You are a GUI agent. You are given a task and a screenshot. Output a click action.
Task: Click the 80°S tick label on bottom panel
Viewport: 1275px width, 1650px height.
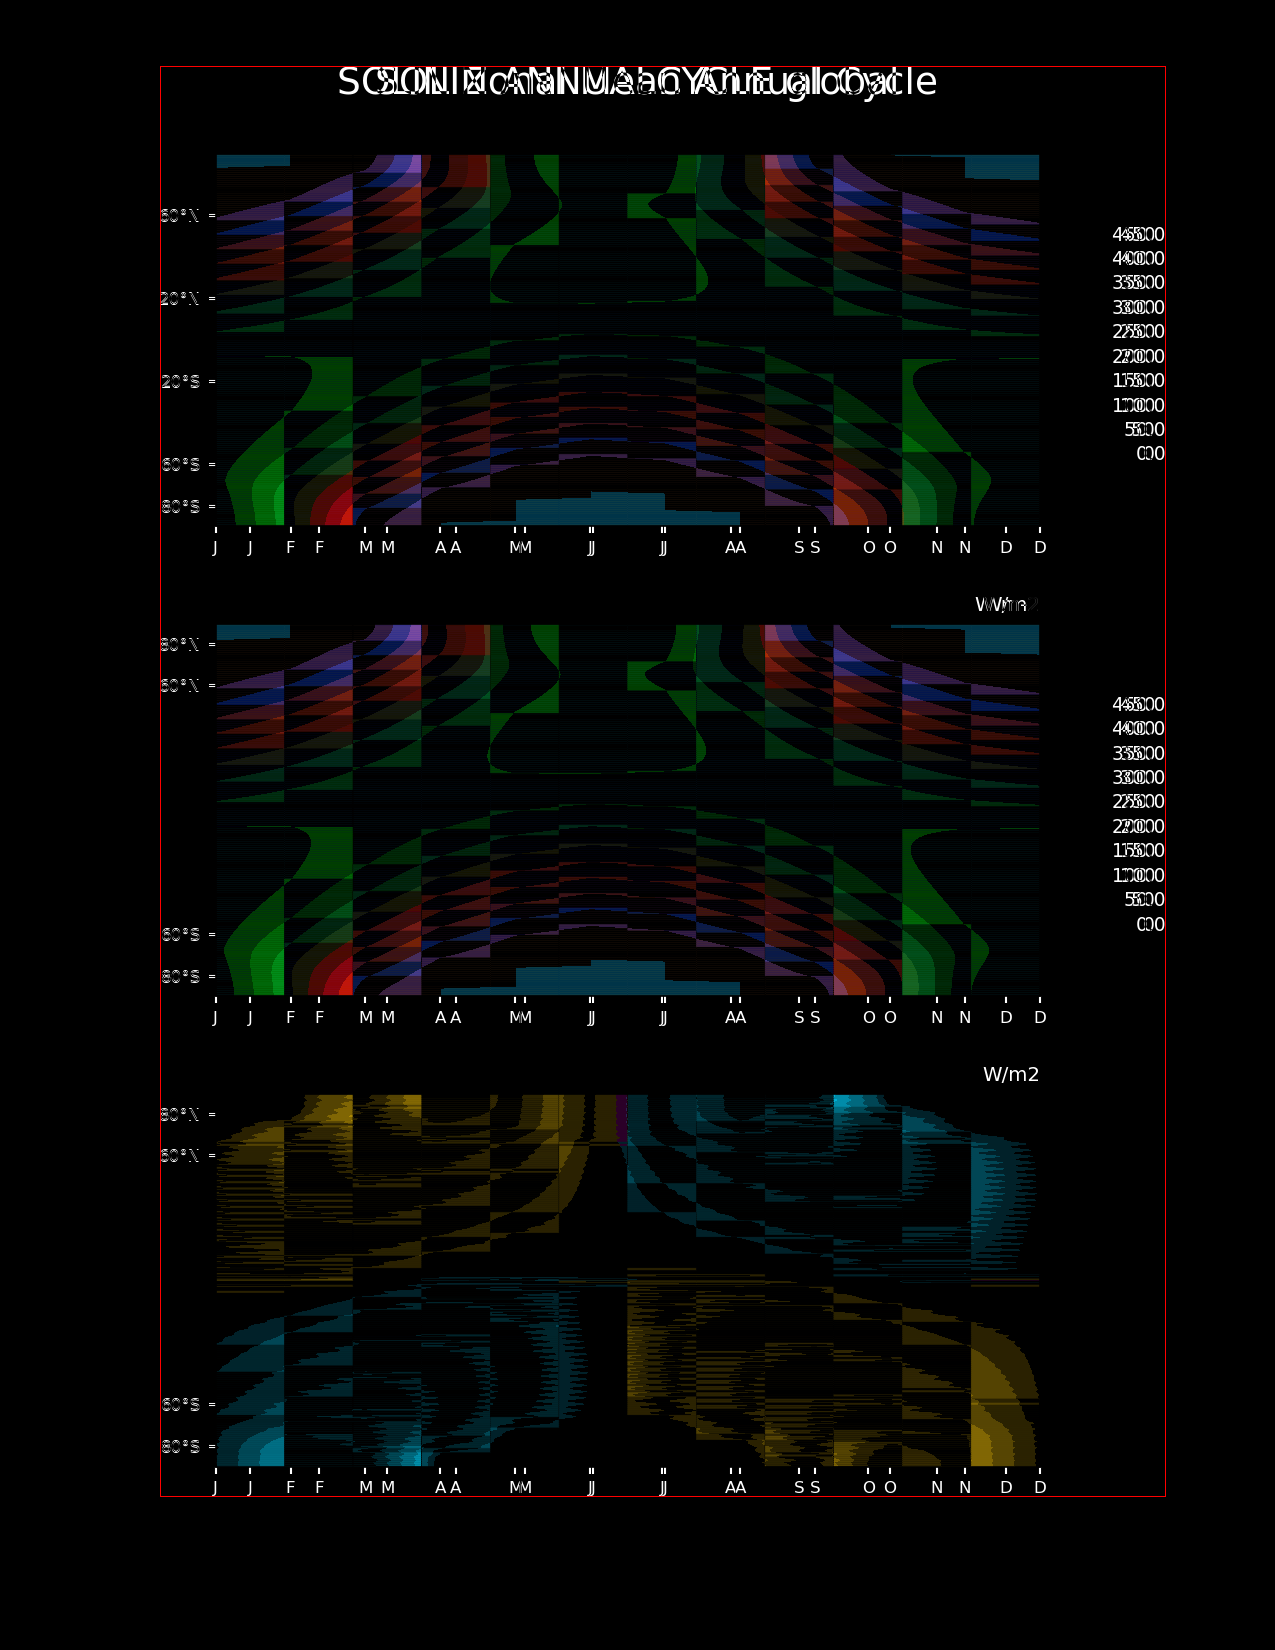click(x=180, y=1447)
